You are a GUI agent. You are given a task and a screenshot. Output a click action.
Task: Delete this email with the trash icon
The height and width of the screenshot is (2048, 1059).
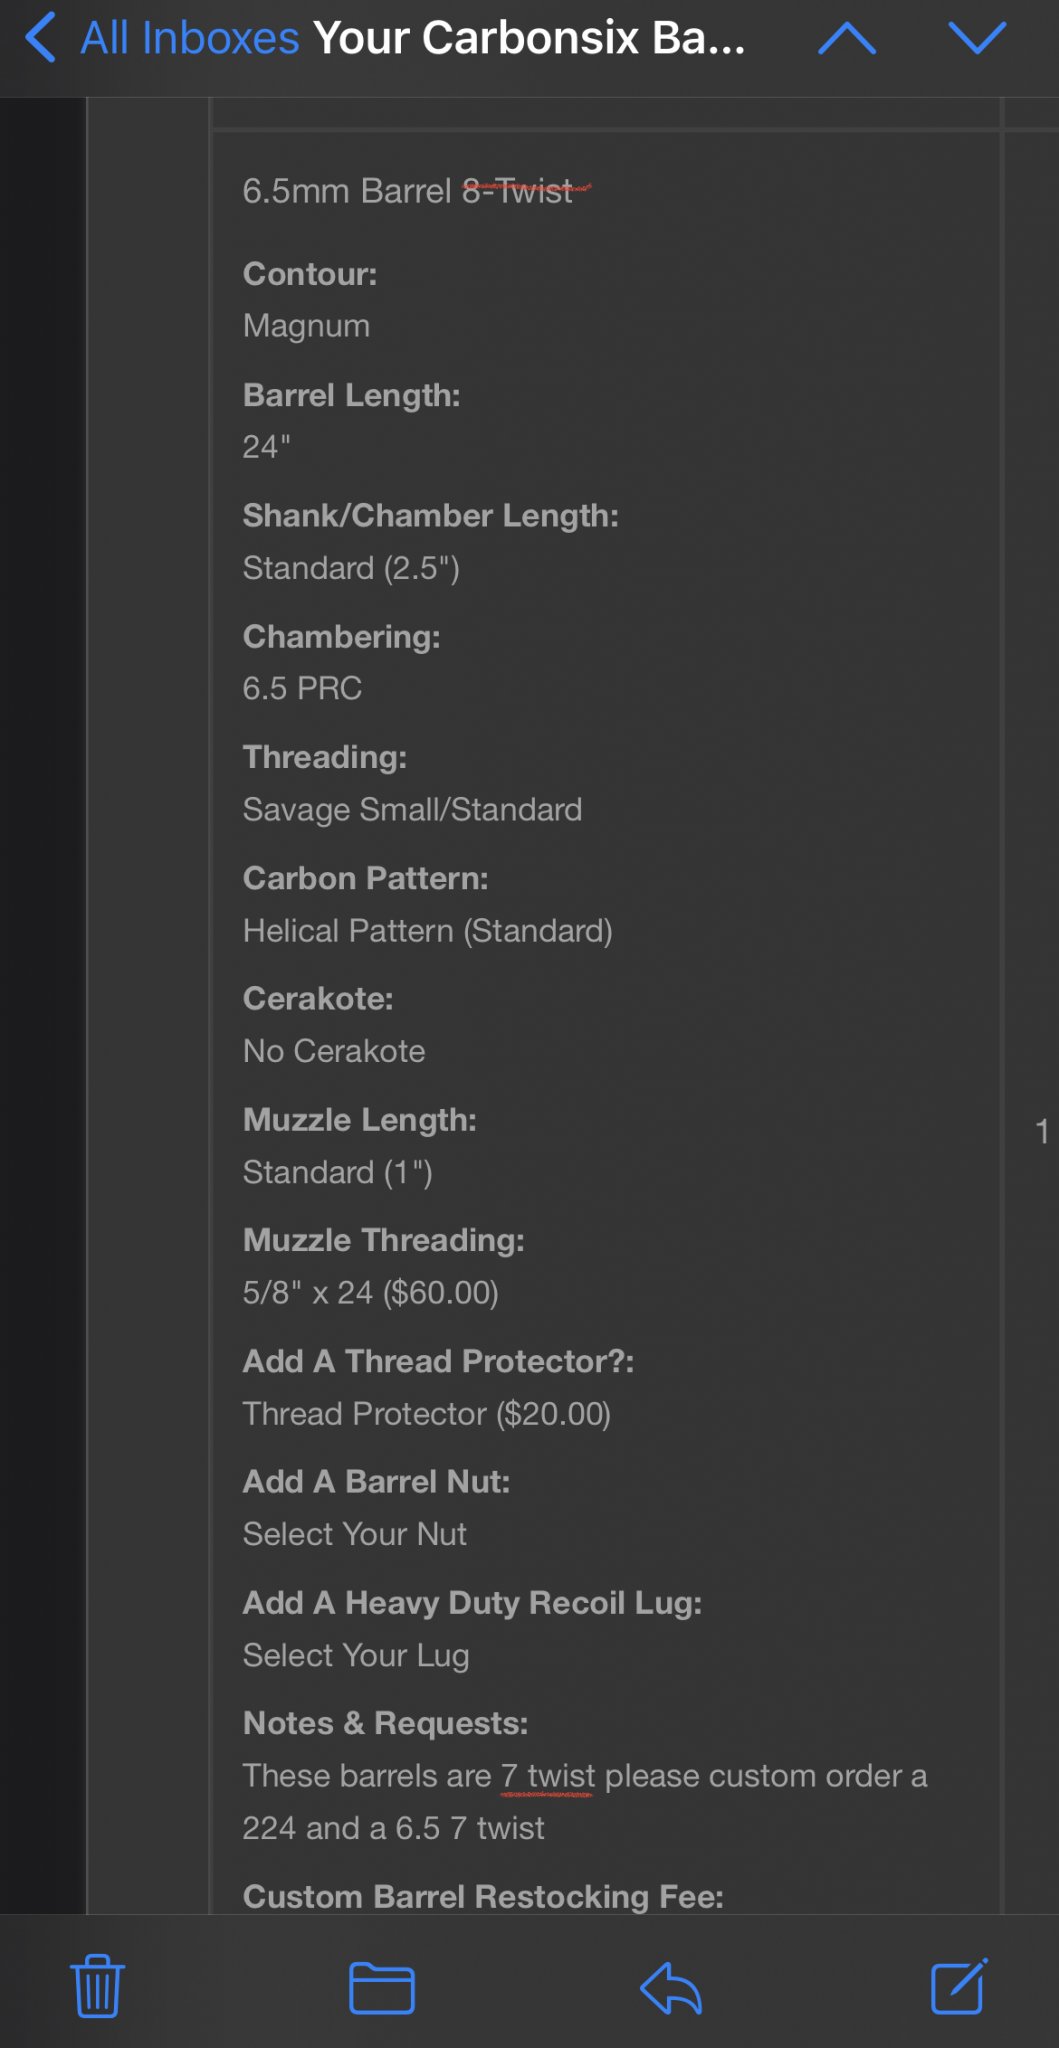pos(97,1986)
